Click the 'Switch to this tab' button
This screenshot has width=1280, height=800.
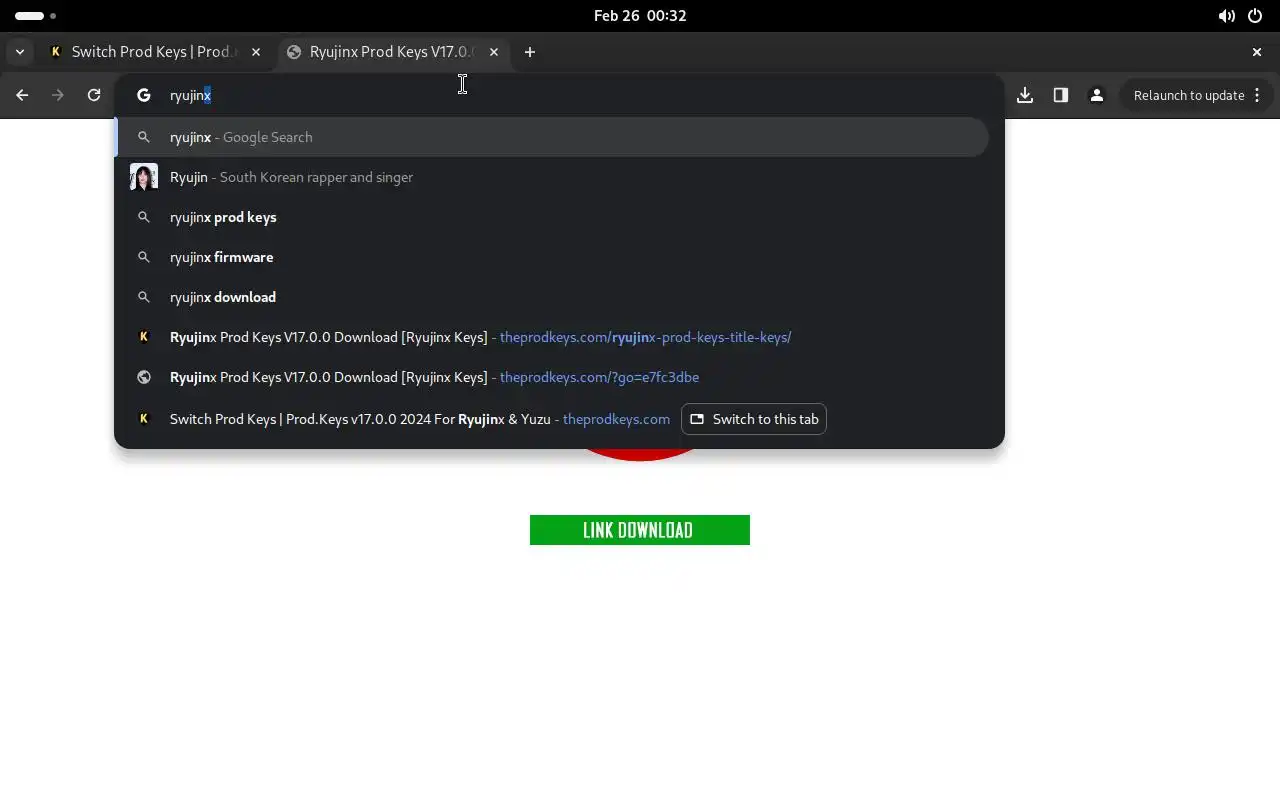(754, 419)
